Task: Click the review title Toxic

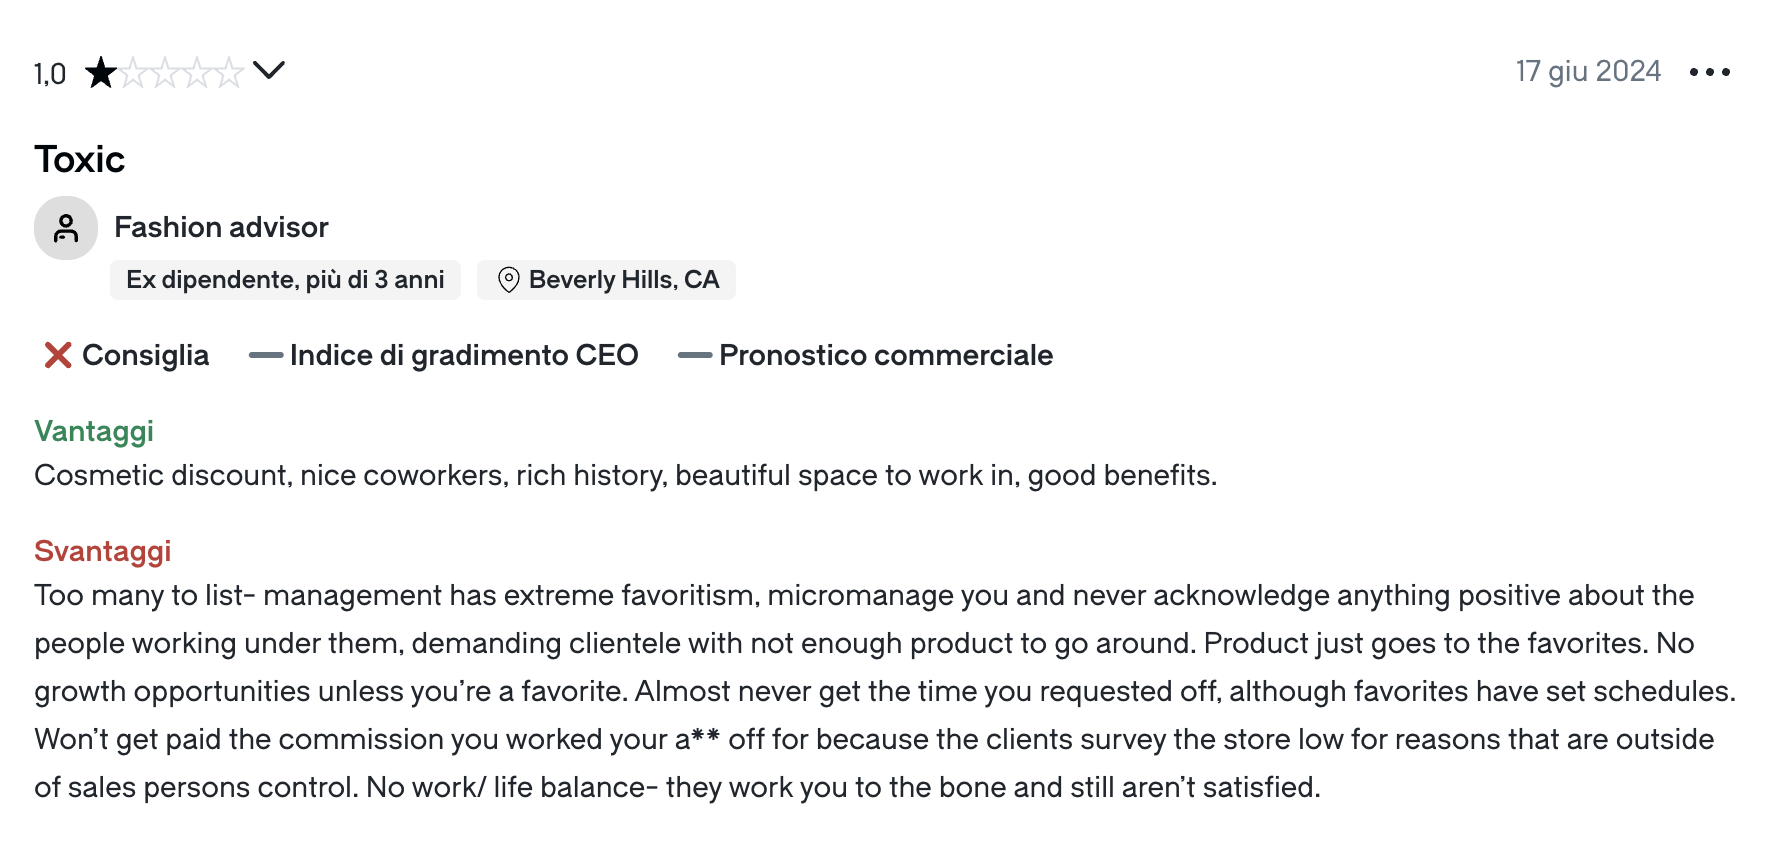Action: tap(80, 160)
